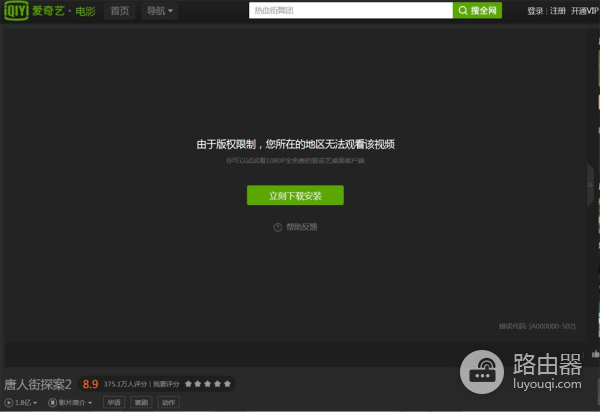Select the fifth rating star
Screen dimensions: 600x412
[x=227, y=384]
